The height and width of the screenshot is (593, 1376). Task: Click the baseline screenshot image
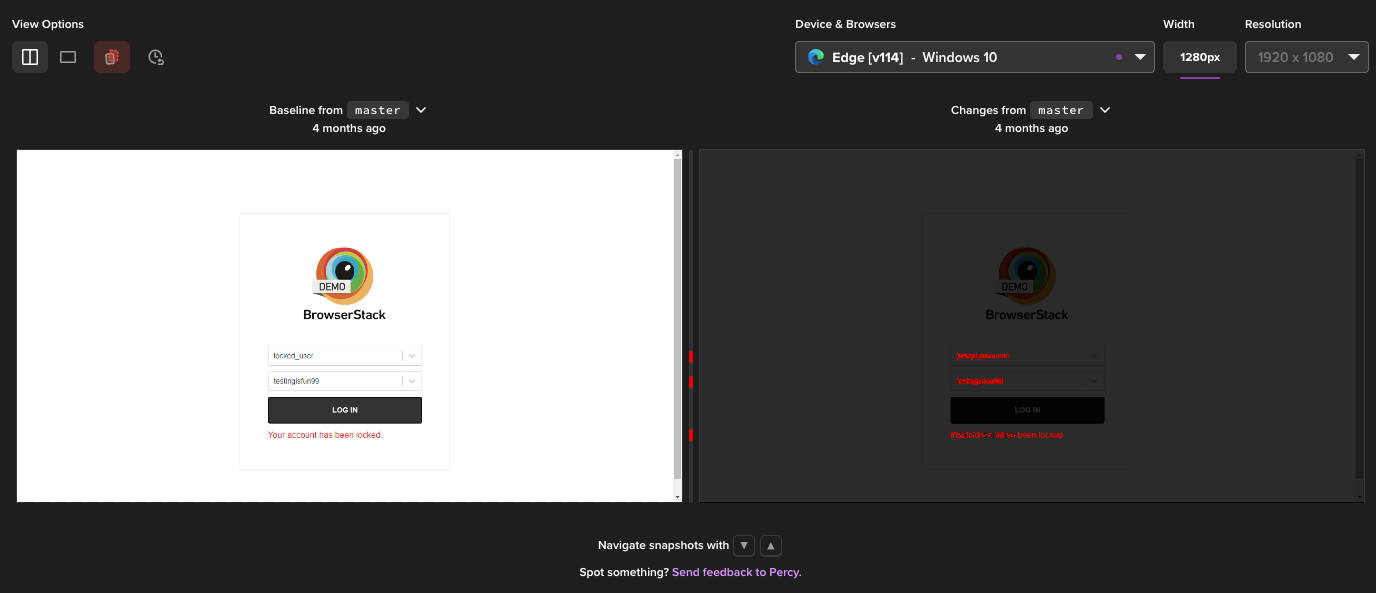point(345,325)
